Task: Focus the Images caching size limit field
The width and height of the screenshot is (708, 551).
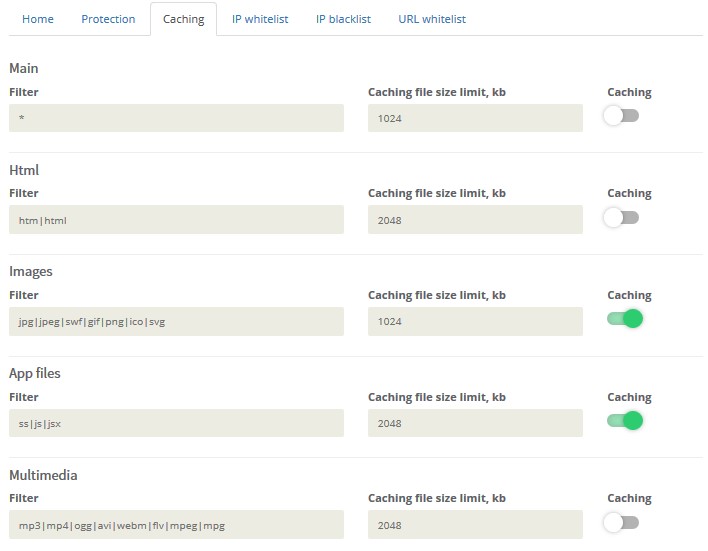Action: pyautogui.click(x=475, y=321)
